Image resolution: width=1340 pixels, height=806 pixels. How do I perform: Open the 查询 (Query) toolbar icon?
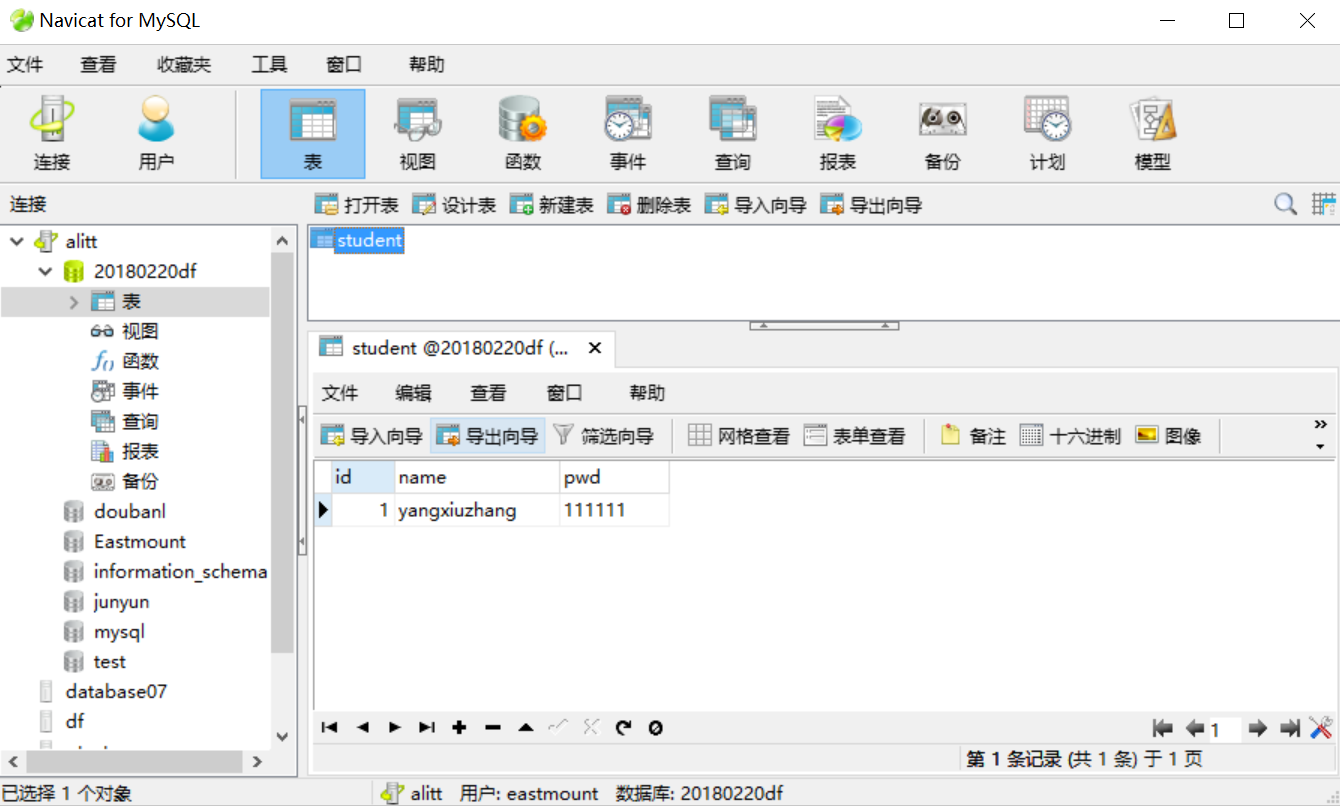coord(733,133)
